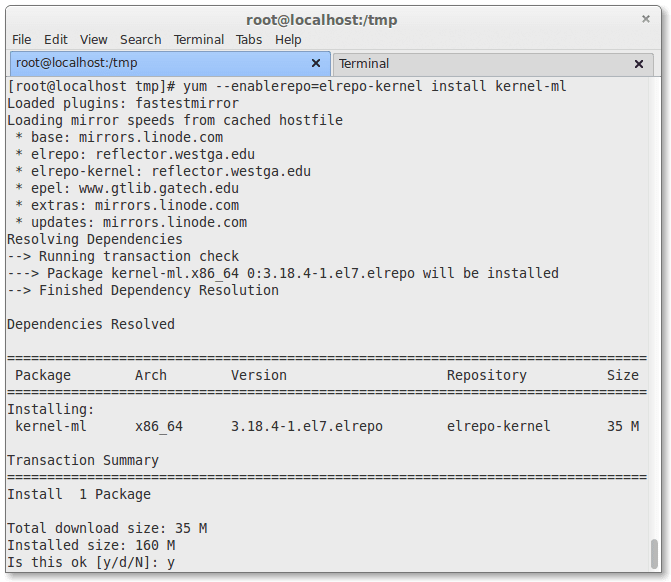The width and height of the screenshot is (671, 582).
Task: Click the 'Resolving Dependencies' line
Action: click(95, 239)
